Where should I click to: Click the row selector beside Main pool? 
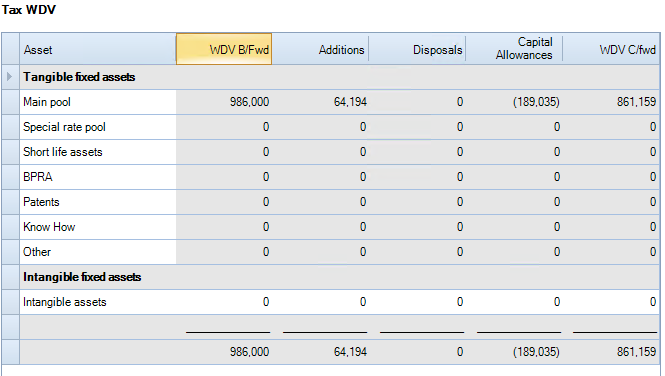coord(11,102)
